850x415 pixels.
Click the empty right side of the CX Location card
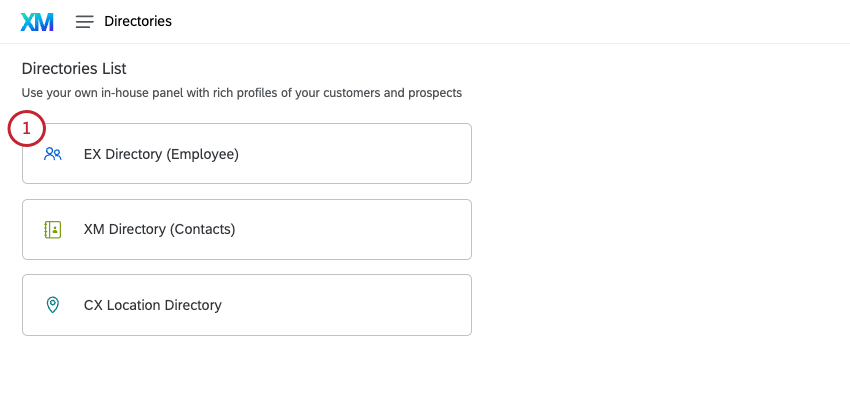click(x=380, y=305)
